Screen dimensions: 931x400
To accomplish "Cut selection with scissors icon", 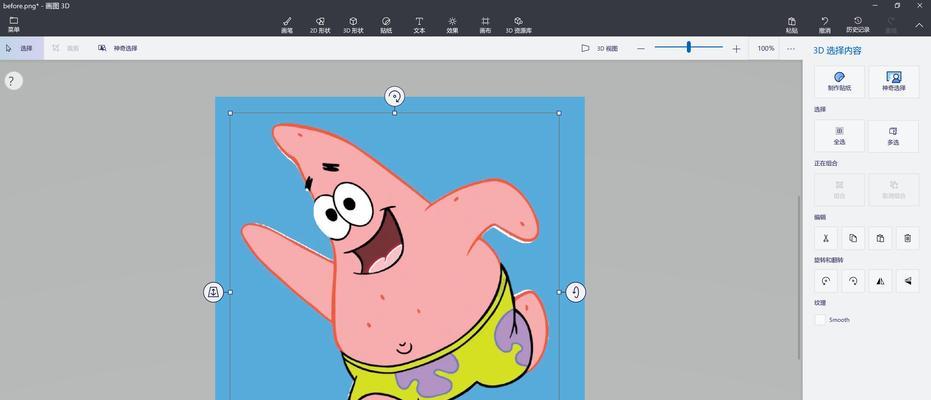I will tap(825, 238).
